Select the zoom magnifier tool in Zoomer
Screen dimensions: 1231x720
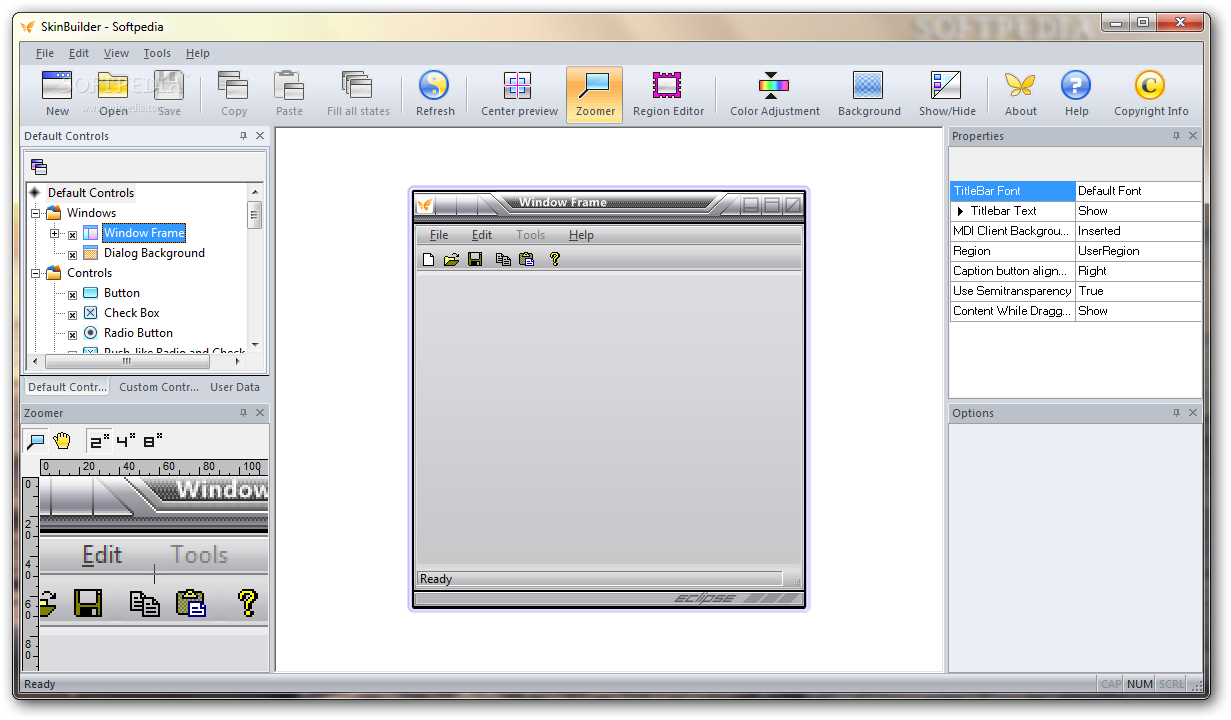pyautogui.click(x=36, y=441)
